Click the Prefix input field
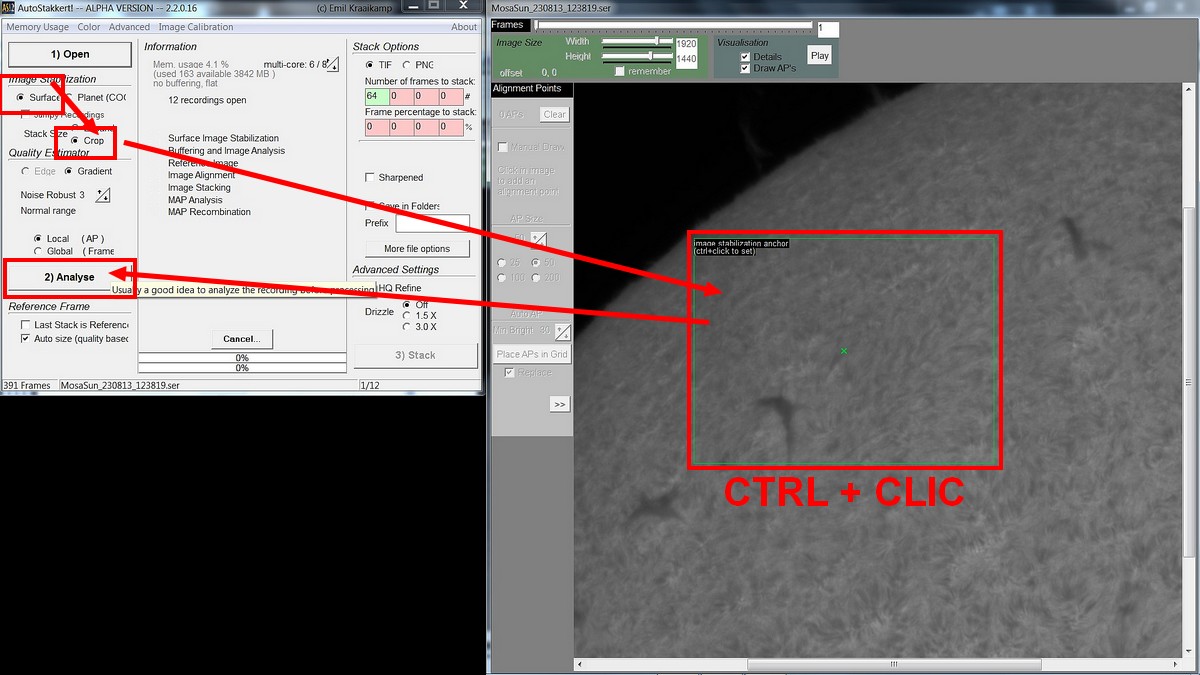The image size is (1200, 675). (x=432, y=223)
